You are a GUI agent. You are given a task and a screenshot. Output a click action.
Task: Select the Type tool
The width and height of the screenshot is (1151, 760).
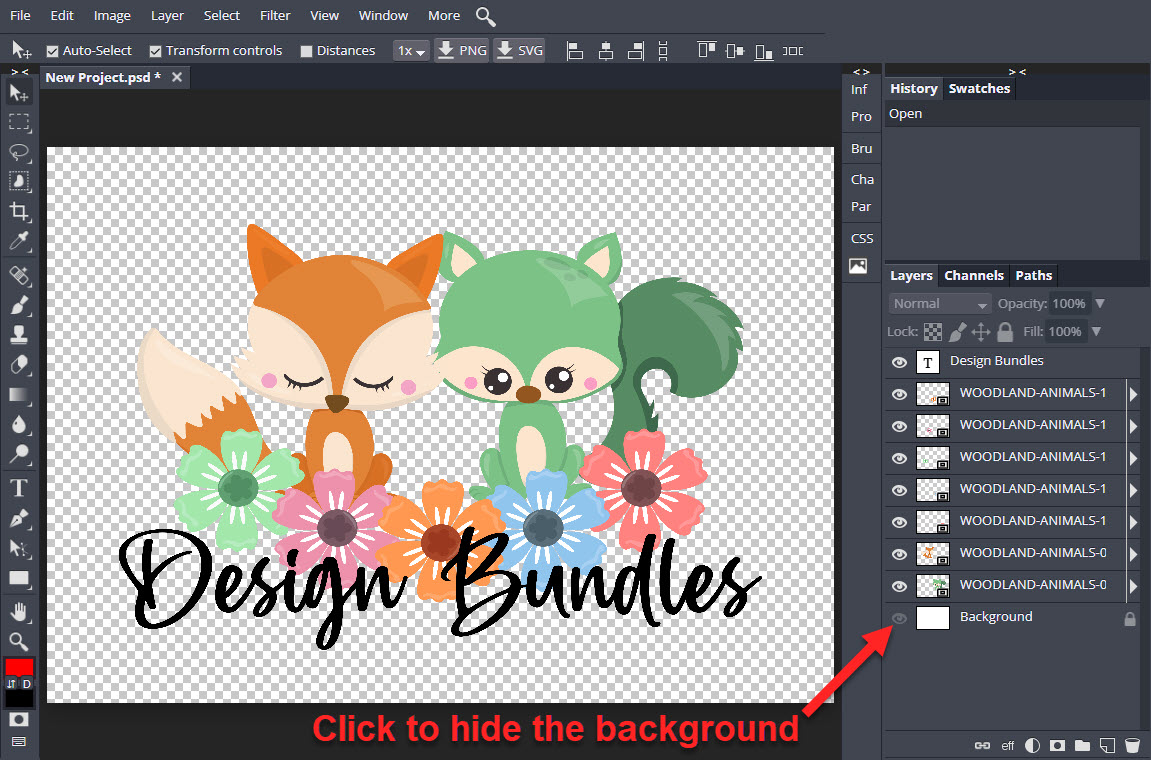(x=19, y=488)
